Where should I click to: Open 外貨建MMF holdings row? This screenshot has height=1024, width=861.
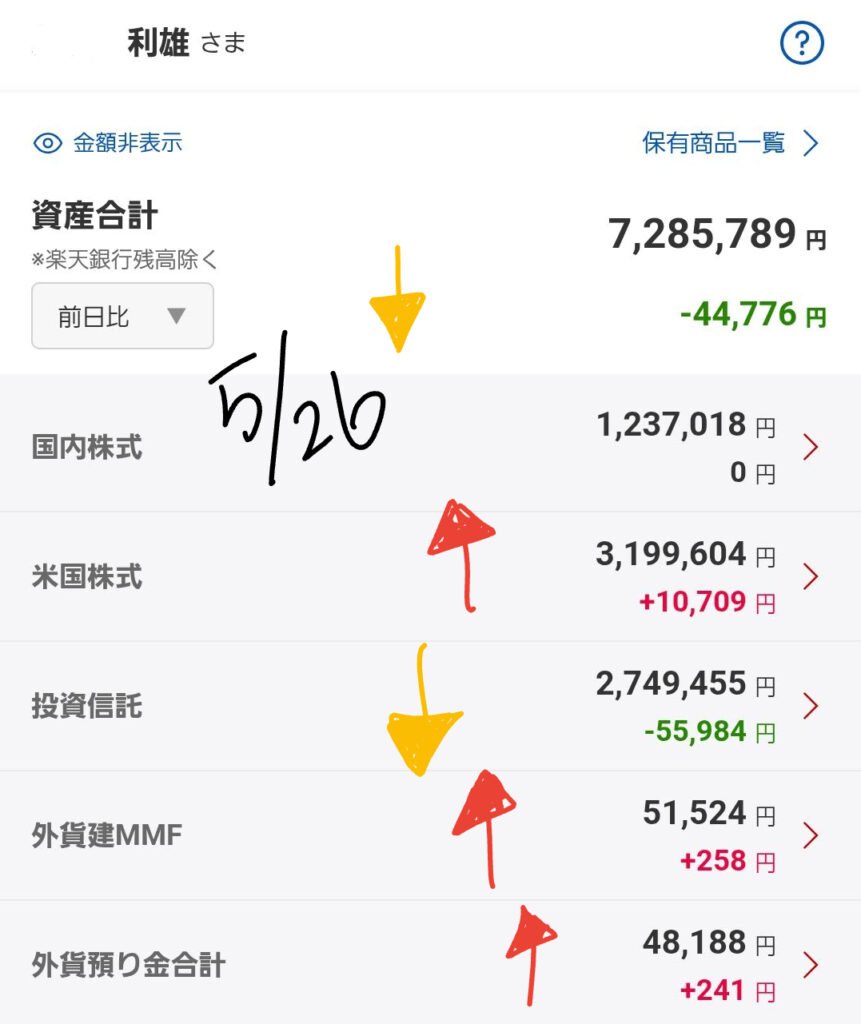[430, 835]
